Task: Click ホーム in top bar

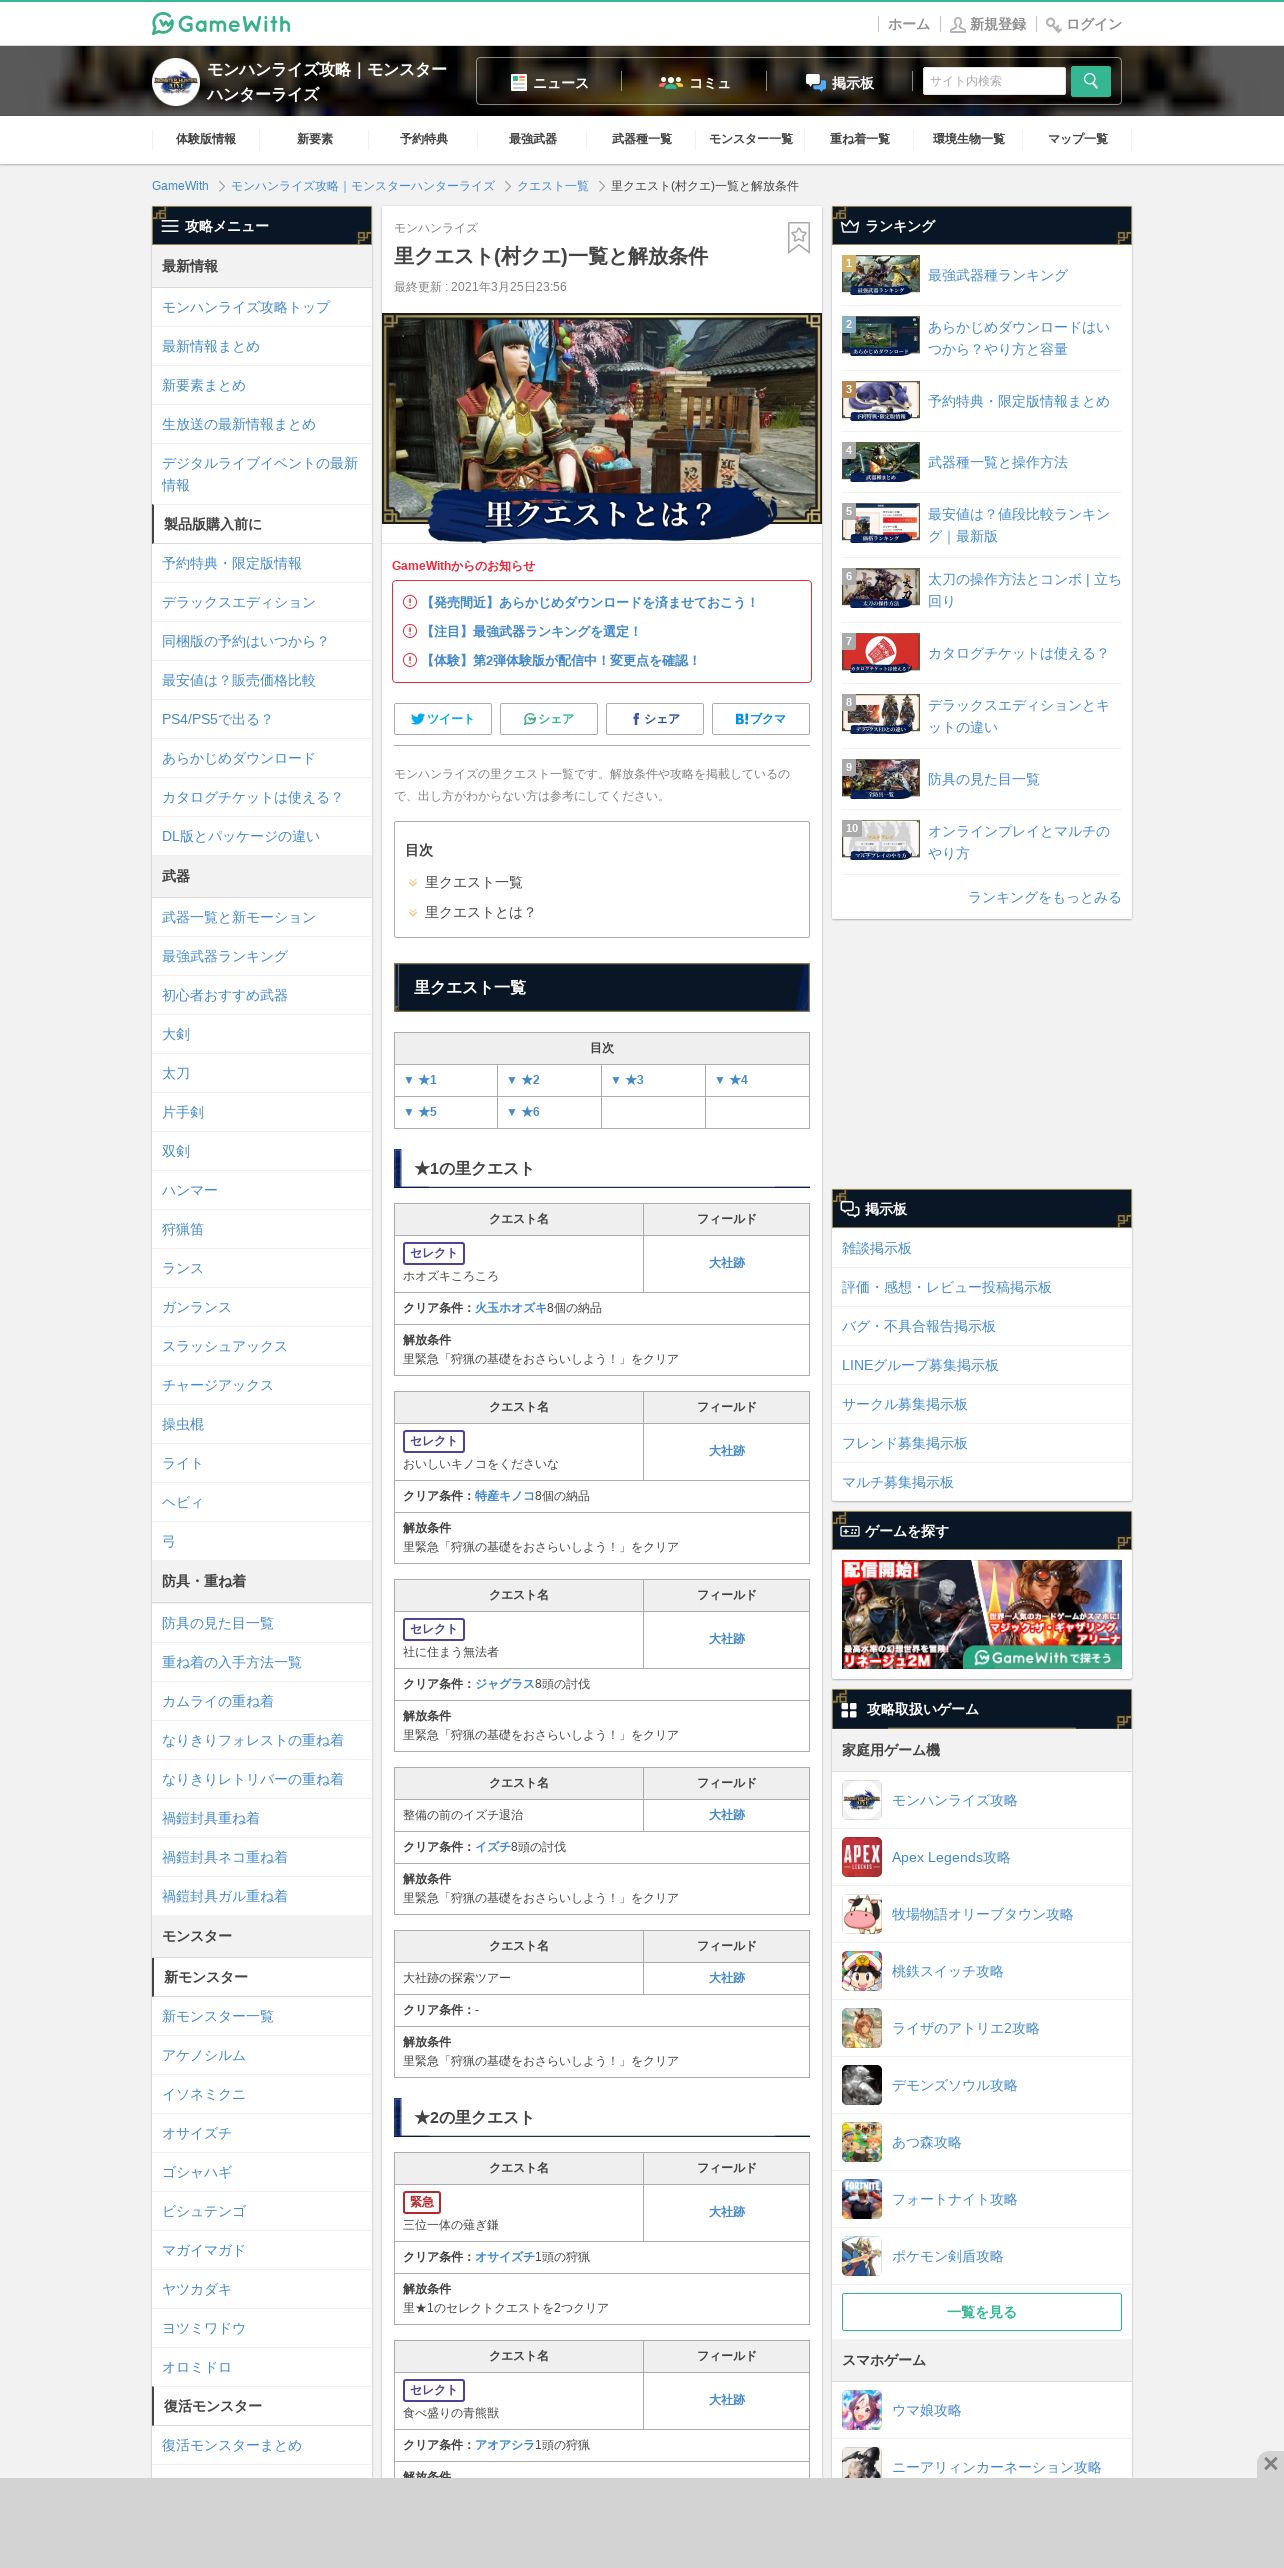Action: [x=909, y=24]
